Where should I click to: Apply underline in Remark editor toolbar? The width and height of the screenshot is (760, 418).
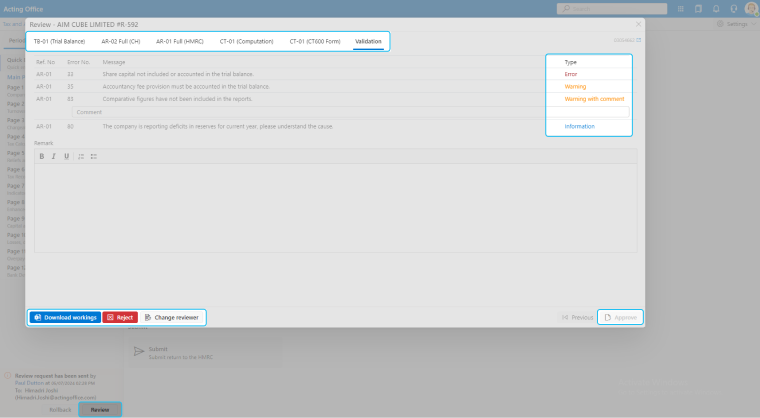(67, 156)
